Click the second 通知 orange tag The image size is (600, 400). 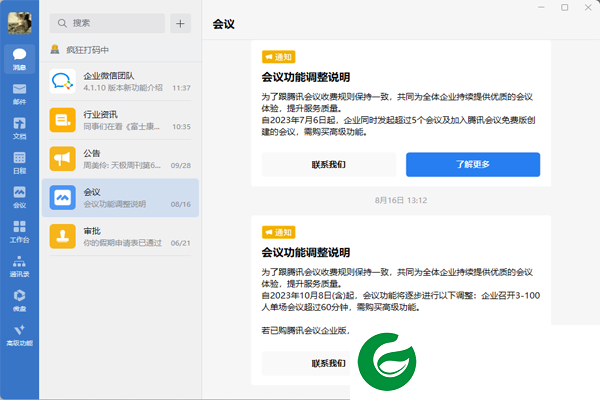(279, 232)
